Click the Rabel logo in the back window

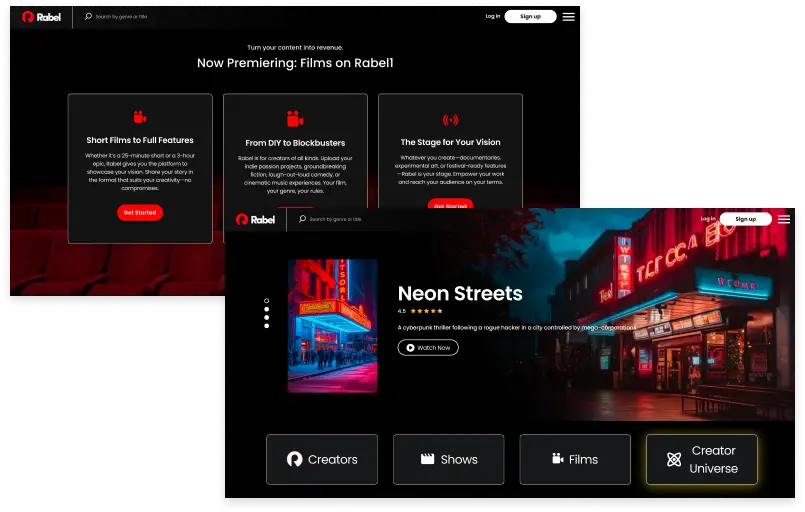click(41, 17)
